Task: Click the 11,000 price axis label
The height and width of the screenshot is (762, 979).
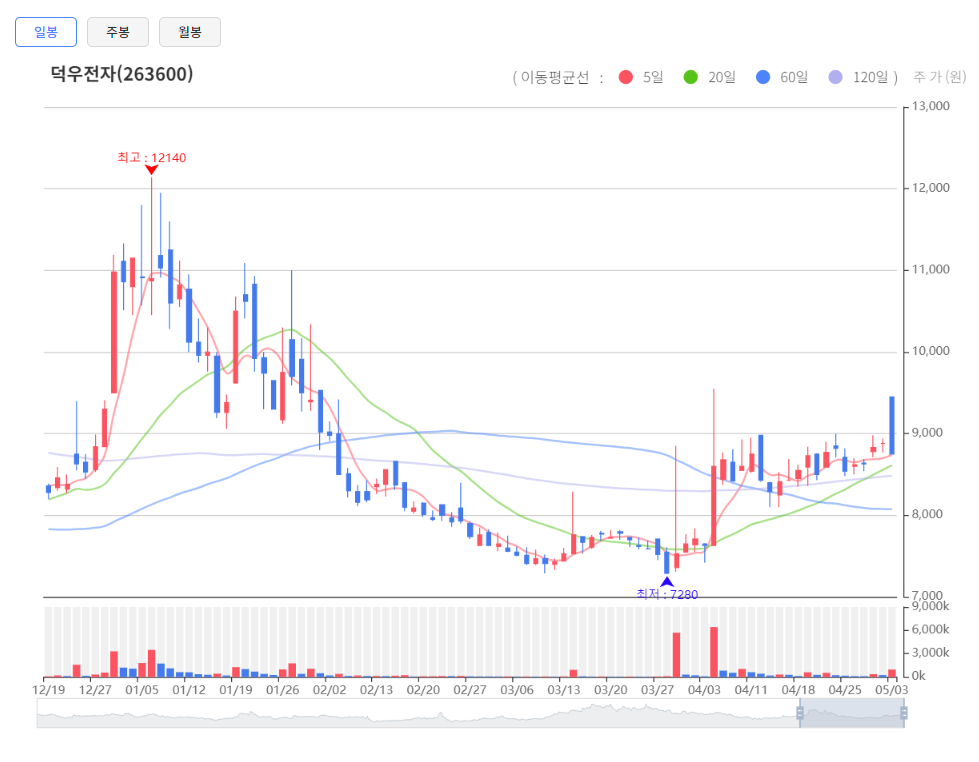Action: point(931,270)
